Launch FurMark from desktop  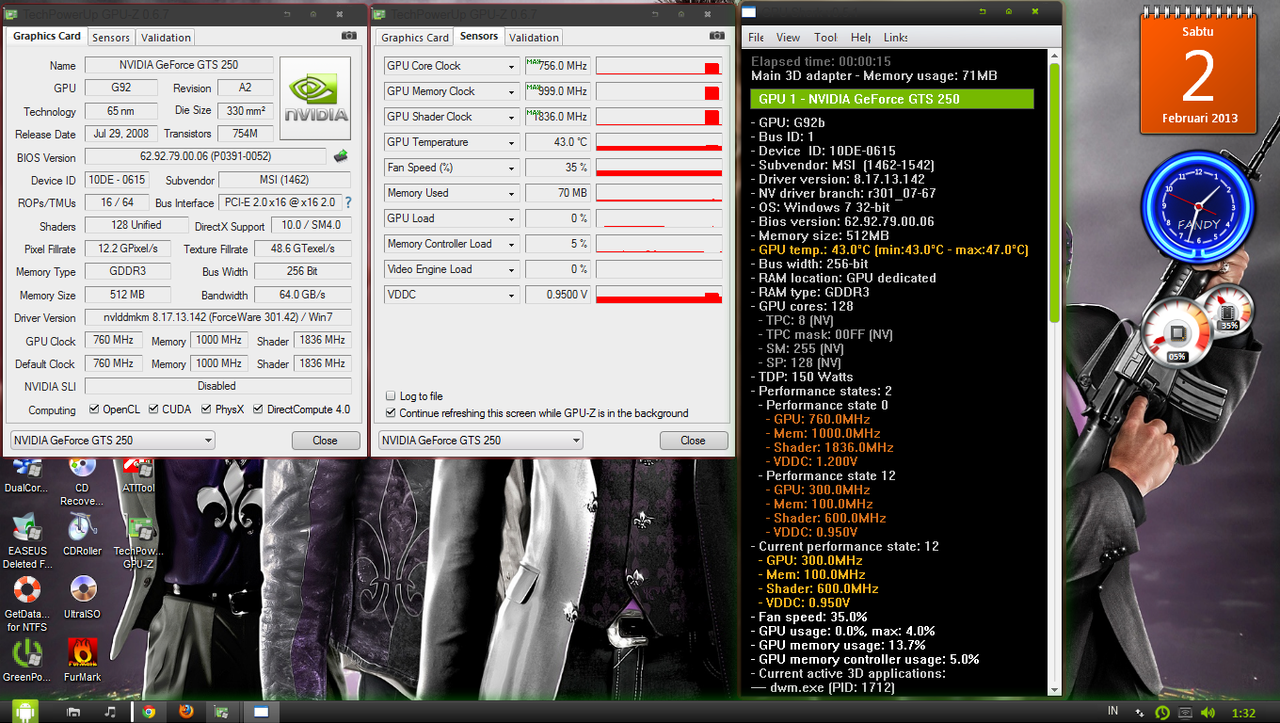pyautogui.click(x=82, y=661)
